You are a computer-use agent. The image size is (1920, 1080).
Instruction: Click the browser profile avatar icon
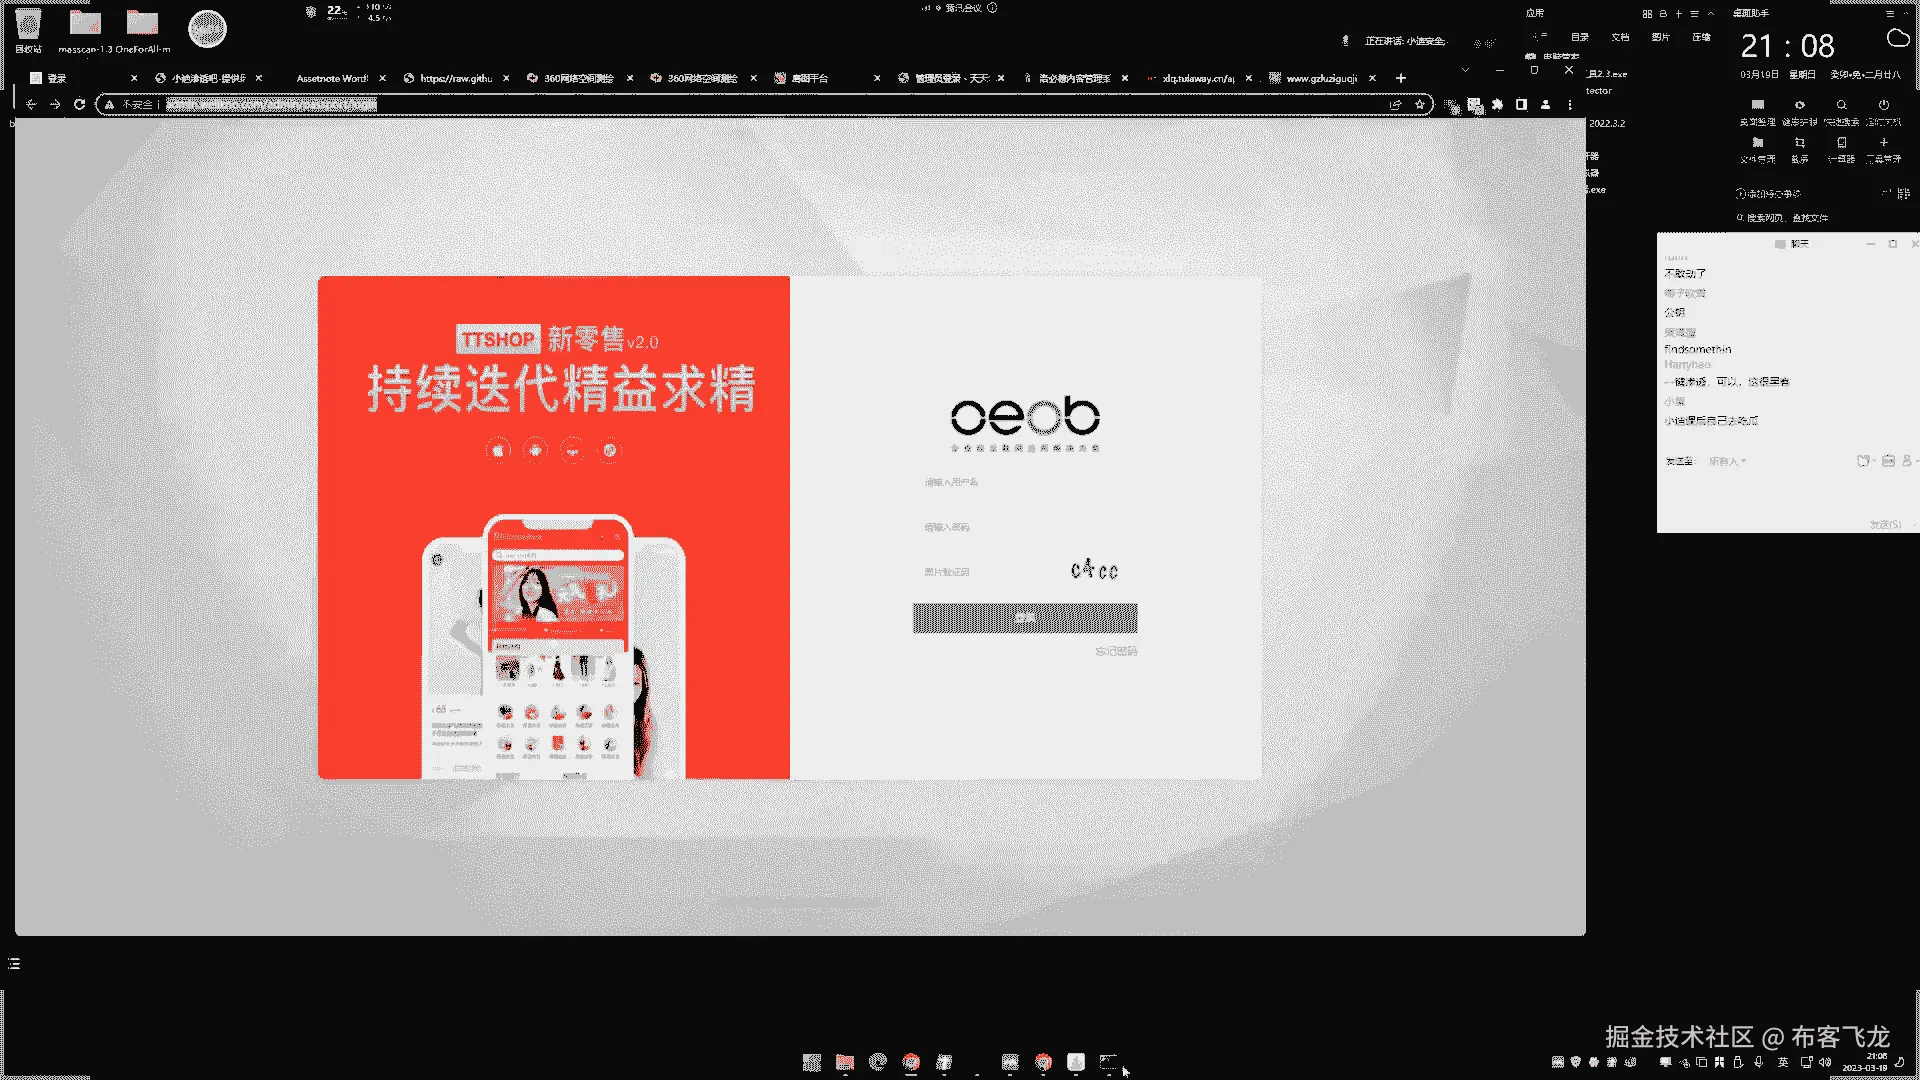coord(1545,104)
